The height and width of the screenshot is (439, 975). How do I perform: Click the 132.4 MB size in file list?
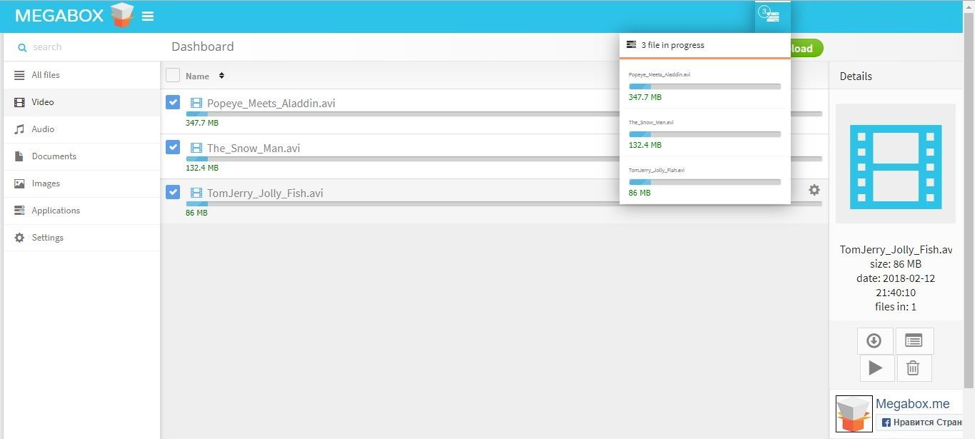point(202,168)
